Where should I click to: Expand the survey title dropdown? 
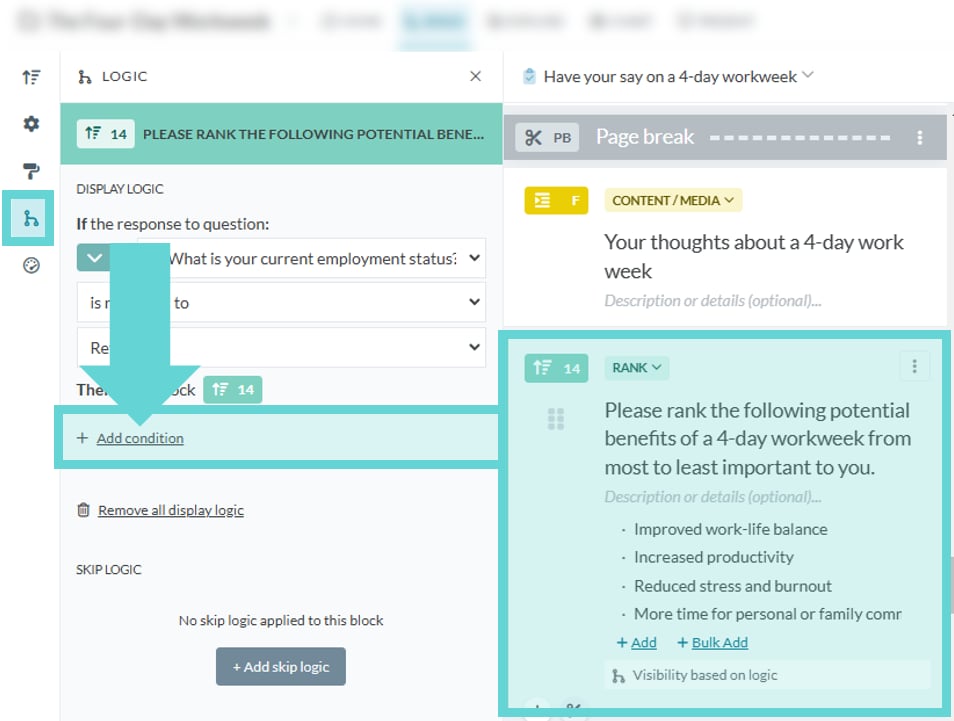[x=808, y=75]
